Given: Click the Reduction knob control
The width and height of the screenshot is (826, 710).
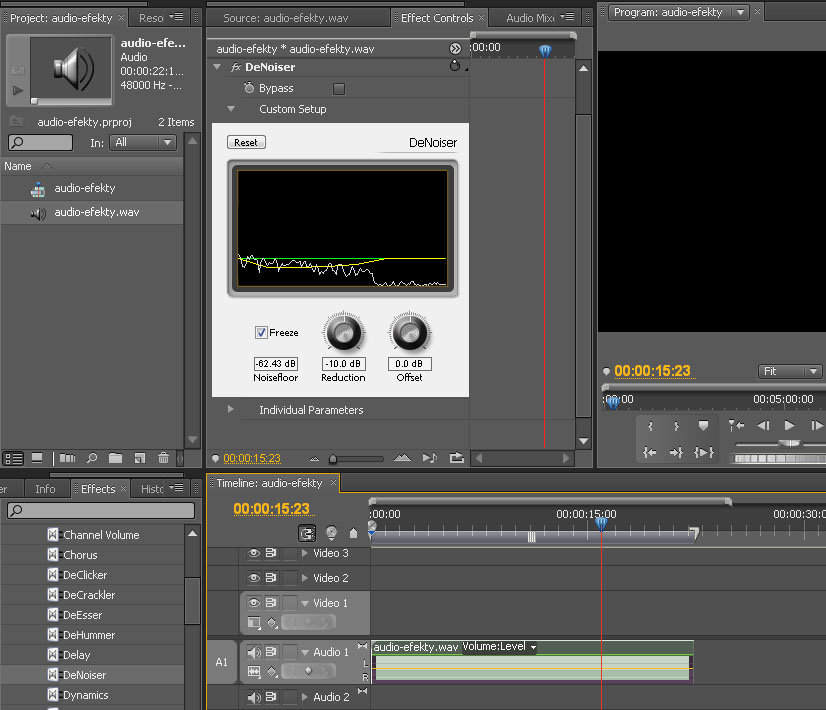Looking at the screenshot, I should (343, 332).
